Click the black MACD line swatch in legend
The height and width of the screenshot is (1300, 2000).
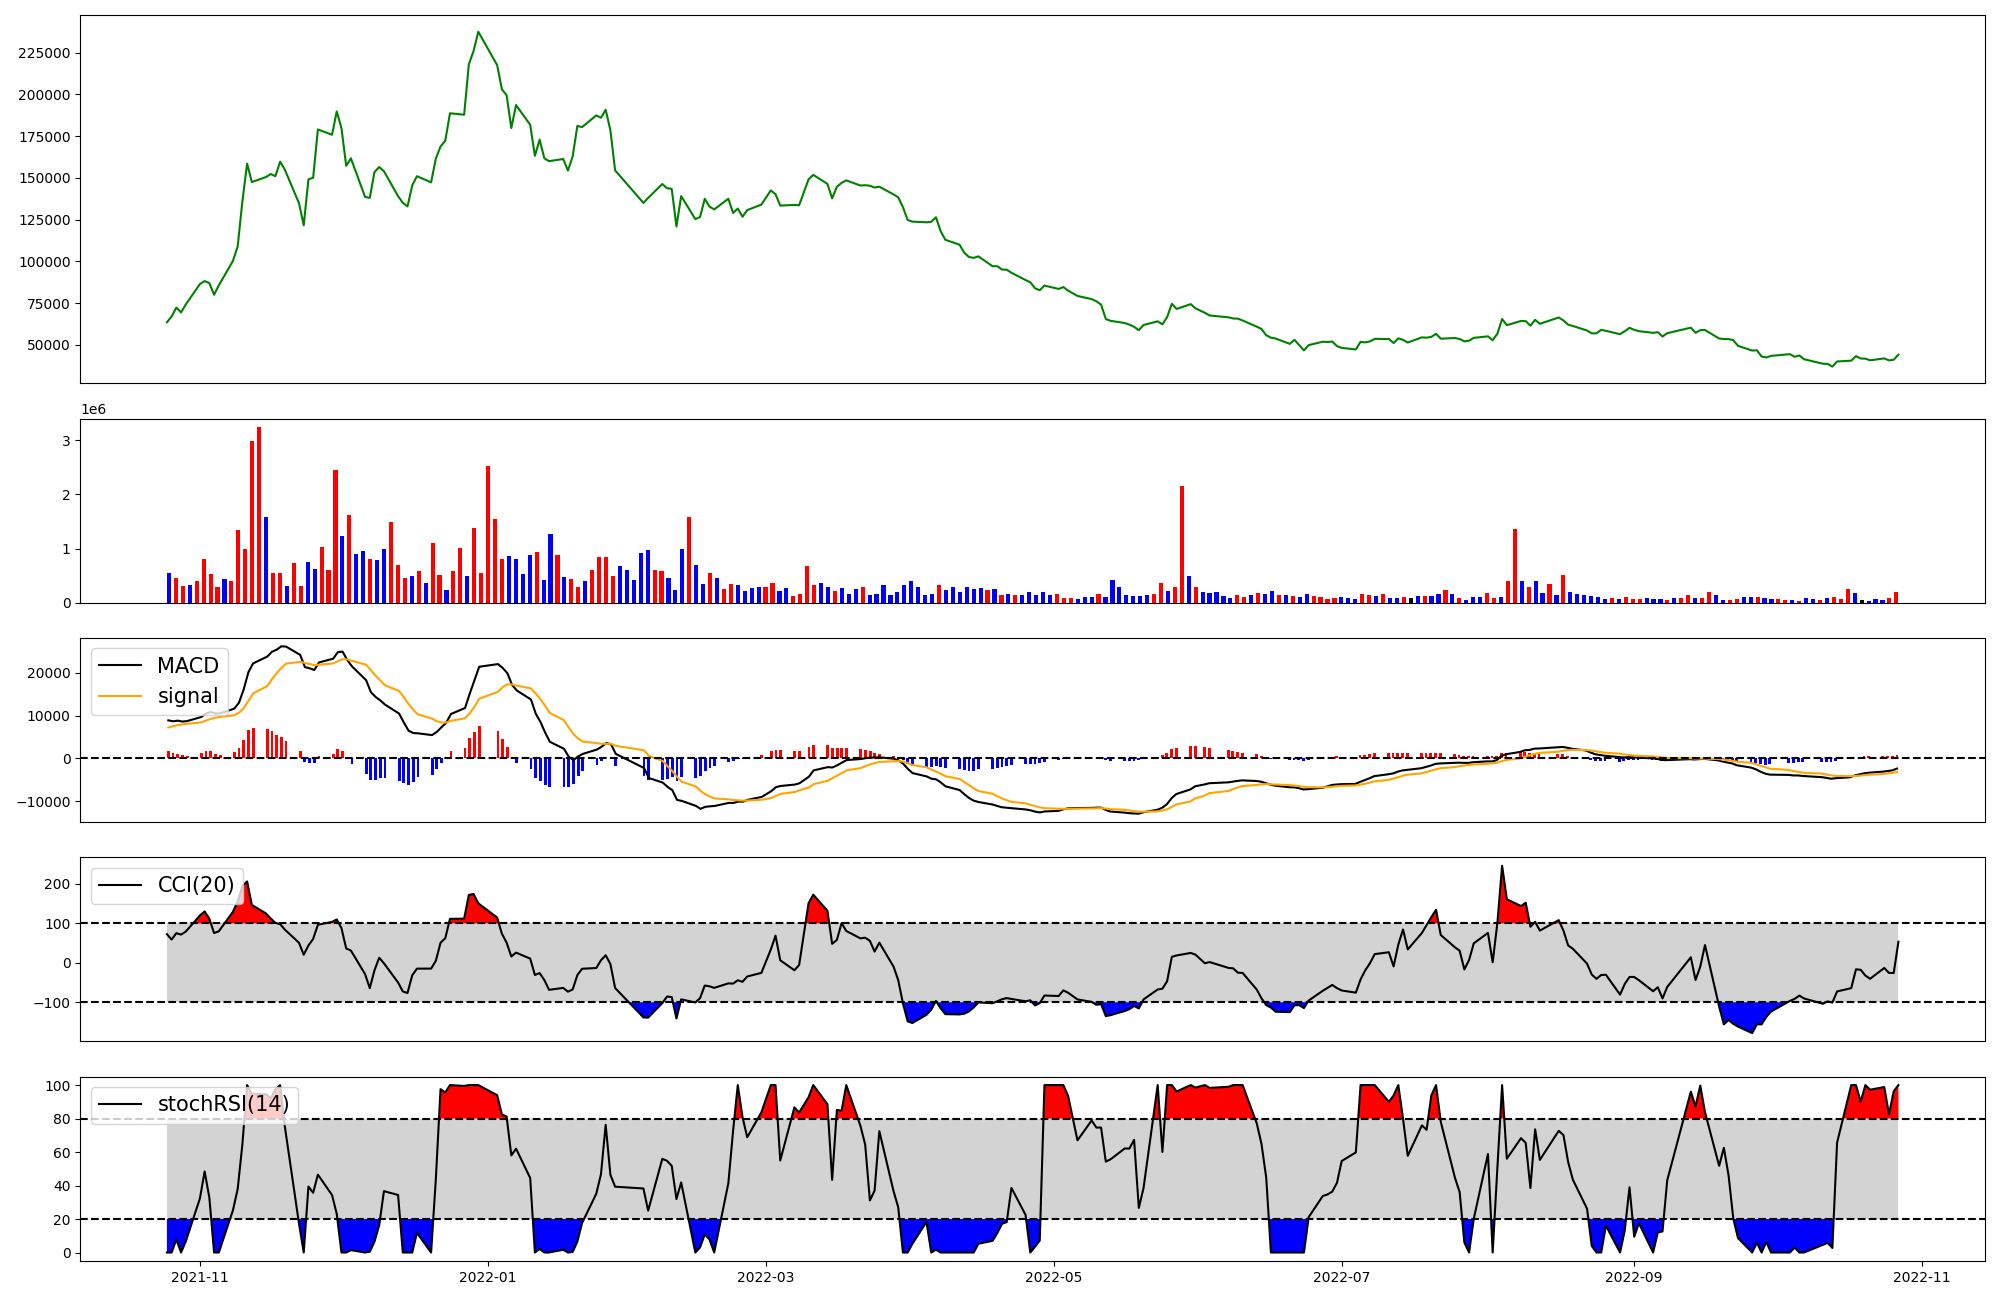(x=119, y=666)
